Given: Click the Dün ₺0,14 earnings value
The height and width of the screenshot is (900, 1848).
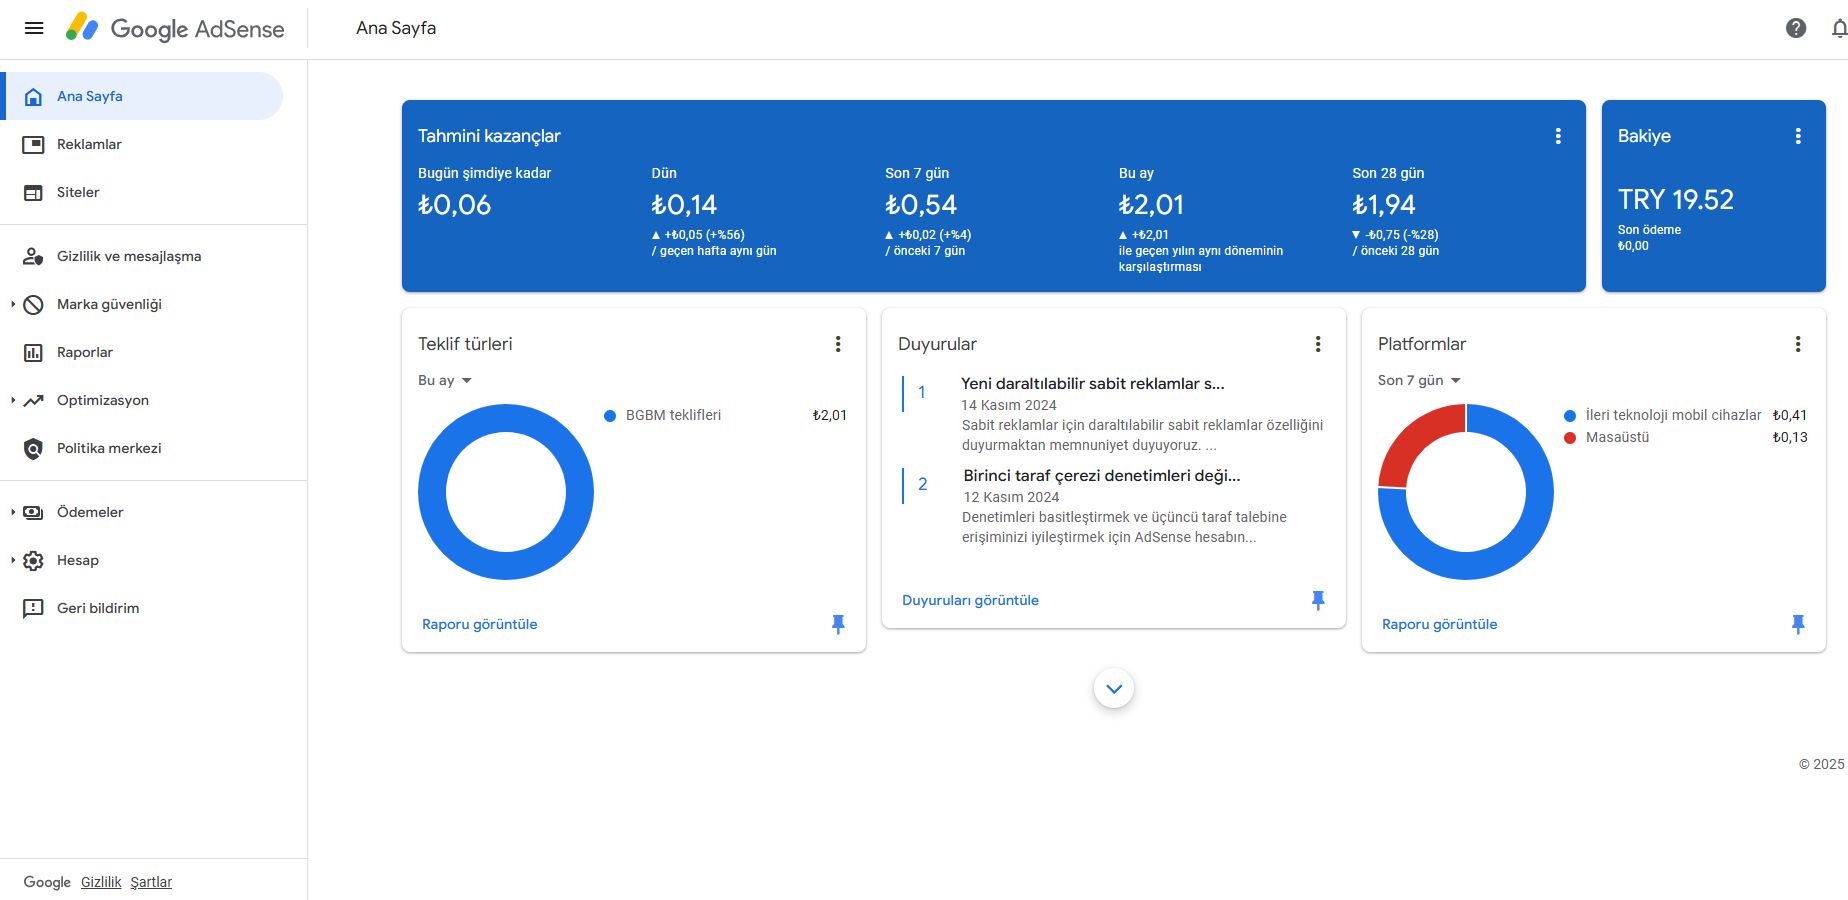Looking at the screenshot, I should pyautogui.click(x=685, y=205).
